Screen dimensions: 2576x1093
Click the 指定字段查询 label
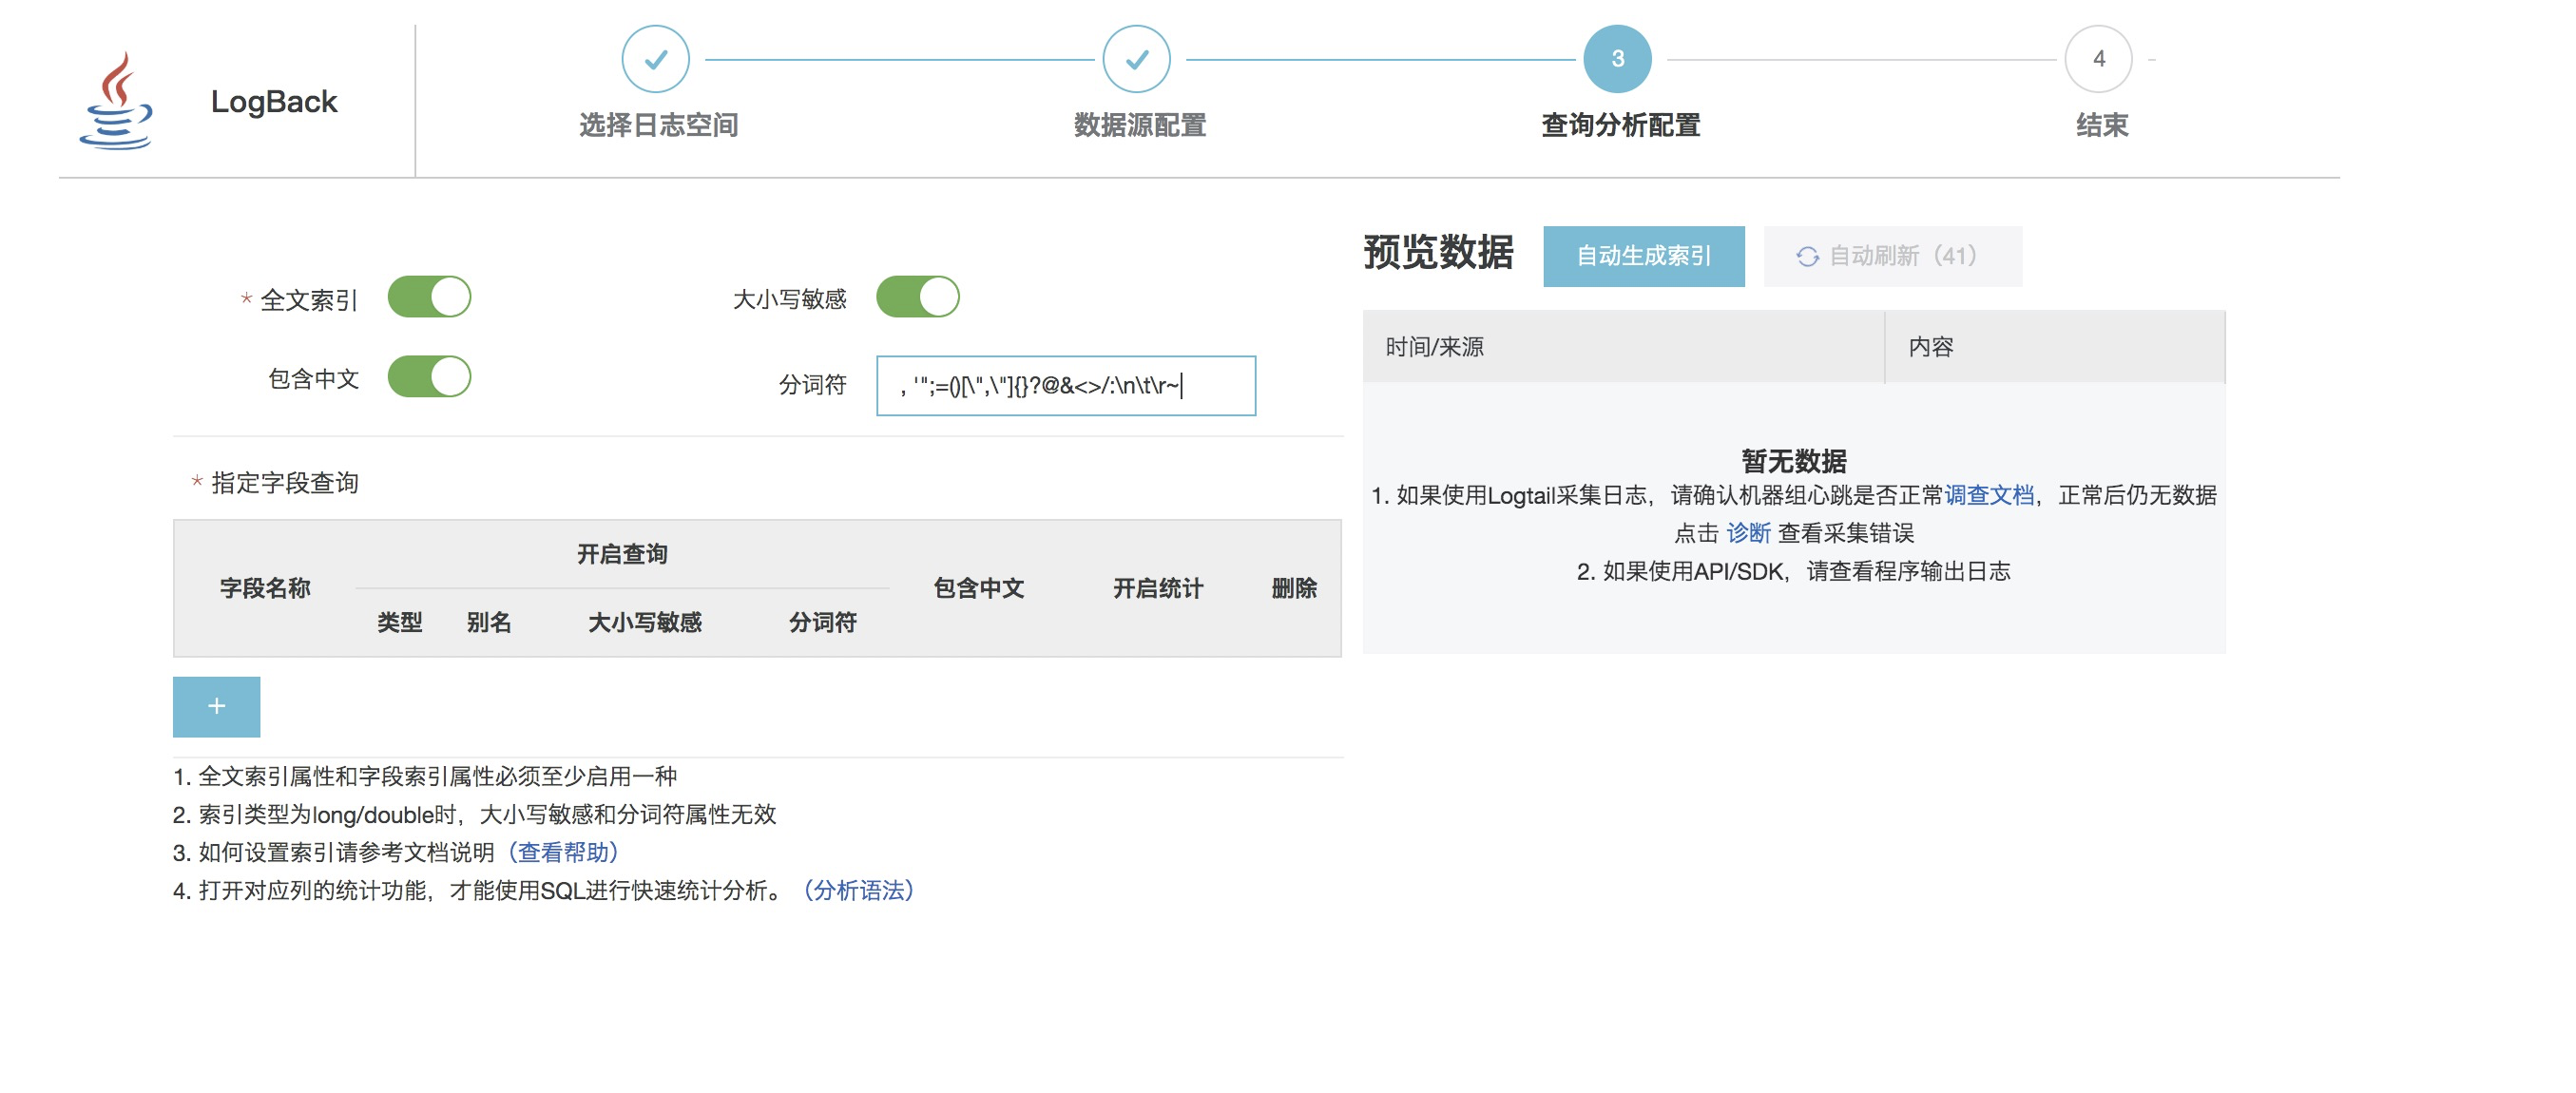[x=284, y=483]
